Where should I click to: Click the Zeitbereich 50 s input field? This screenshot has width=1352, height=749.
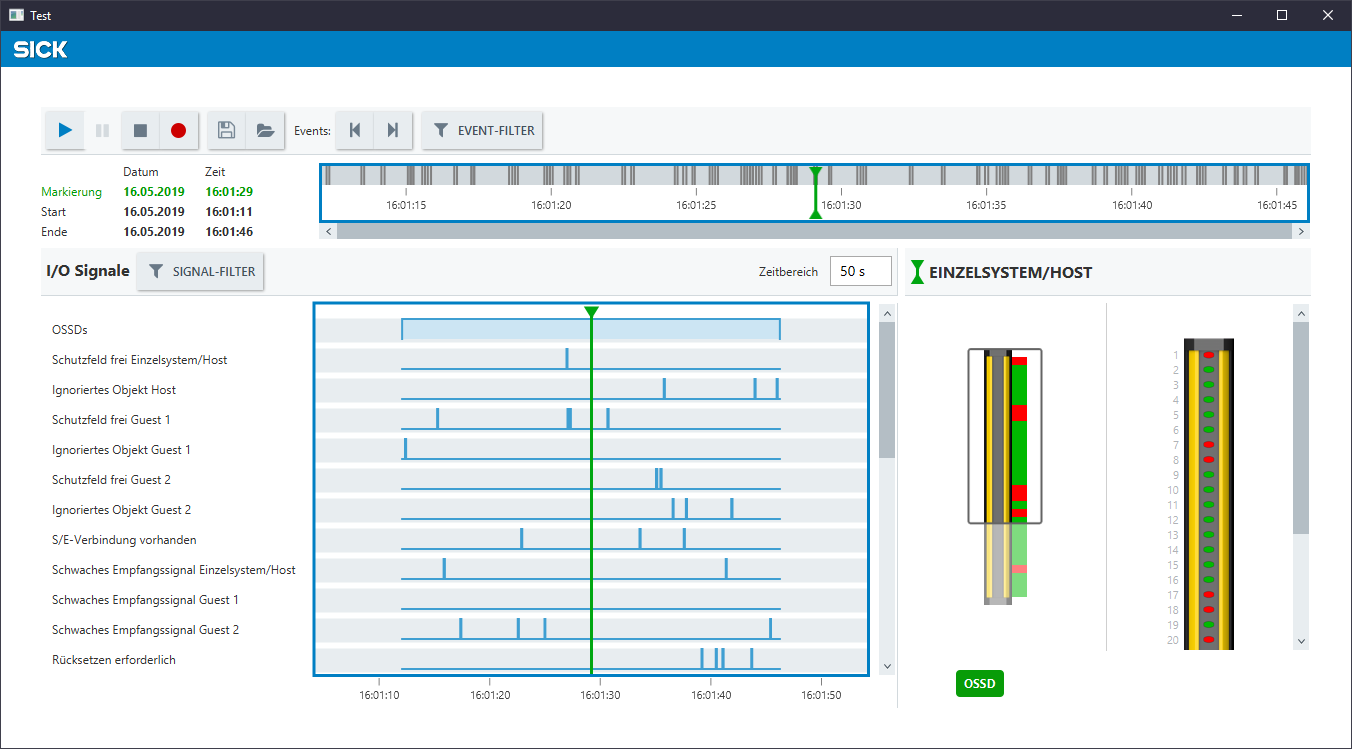coord(861,271)
